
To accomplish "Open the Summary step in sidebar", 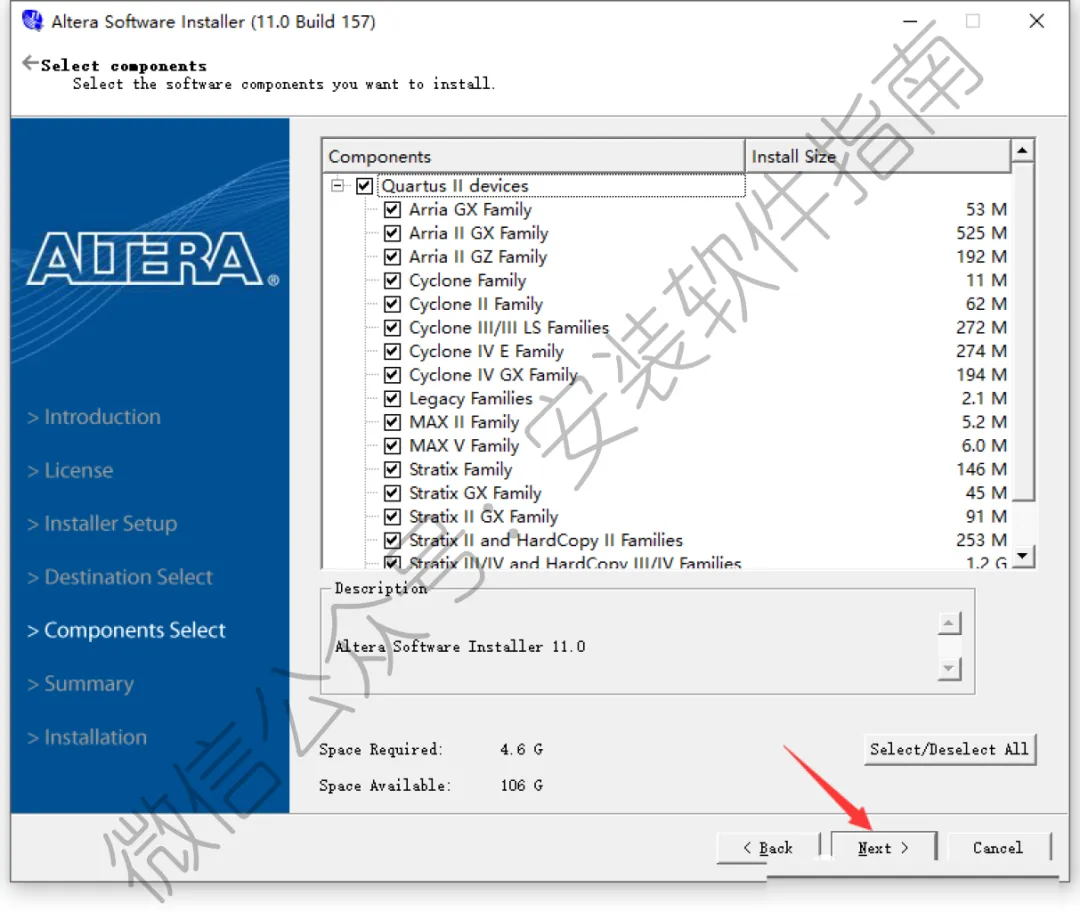I will click(81, 684).
